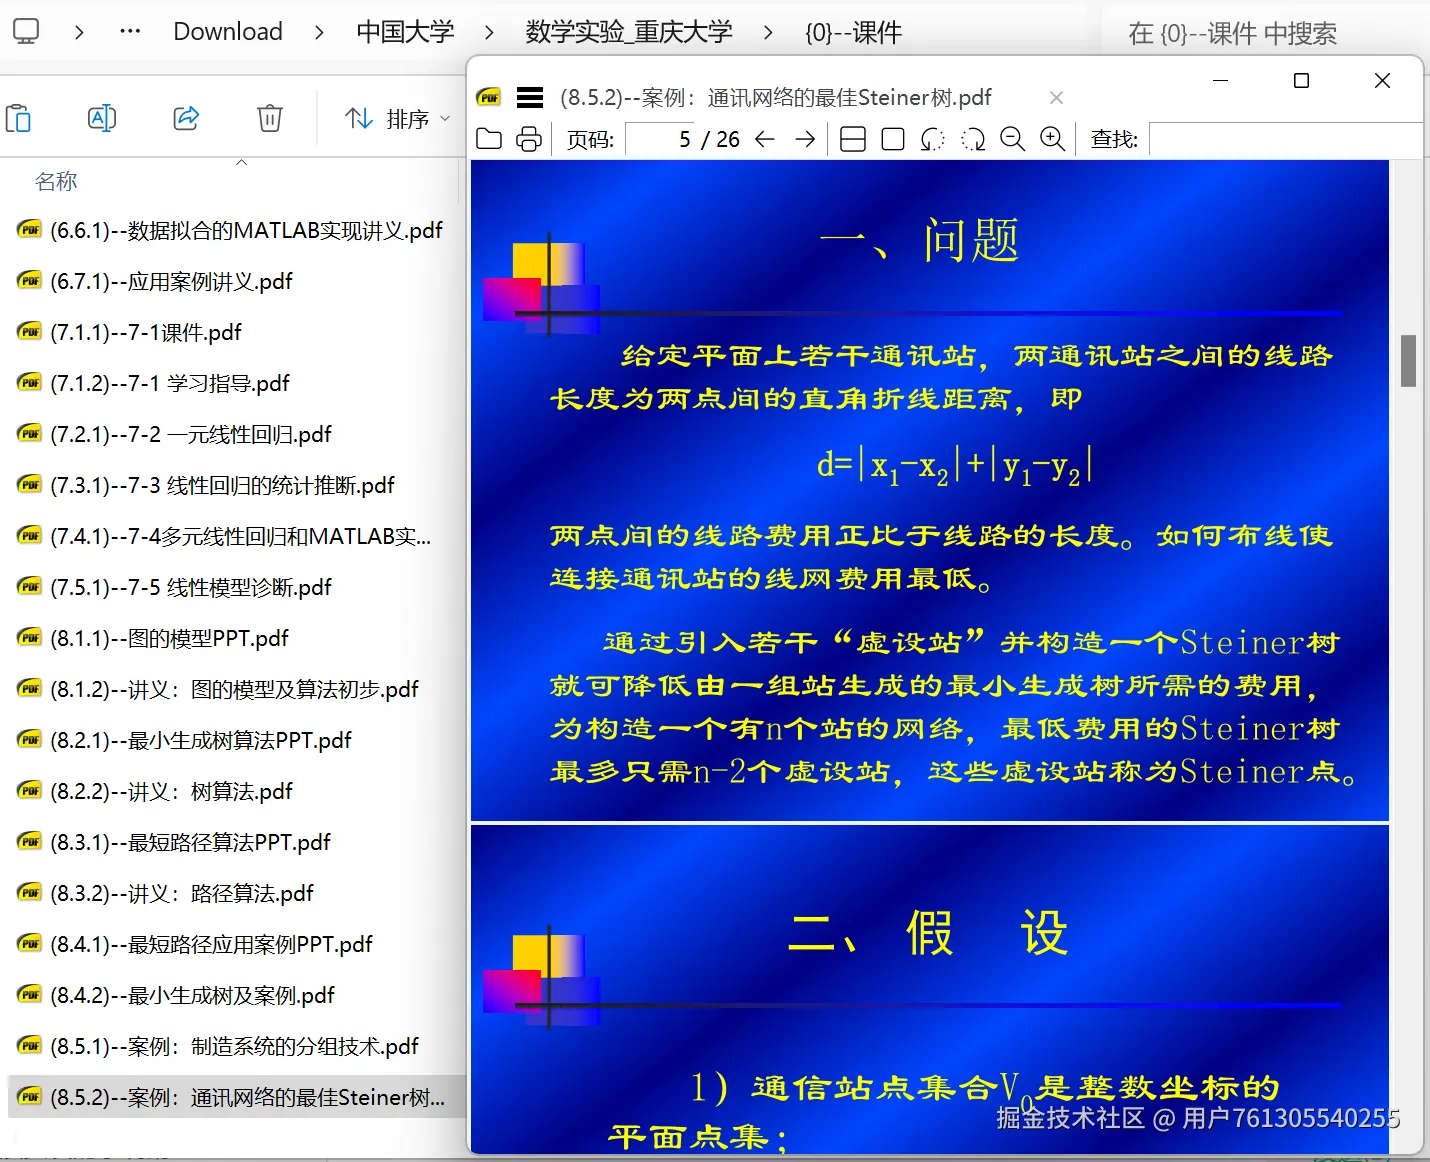The height and width of the screenshot is (1162, 1430).
Task: Expand the ellipsis breadcrumb in address bar
Action: pyautogui.click(x=130, y=31)
